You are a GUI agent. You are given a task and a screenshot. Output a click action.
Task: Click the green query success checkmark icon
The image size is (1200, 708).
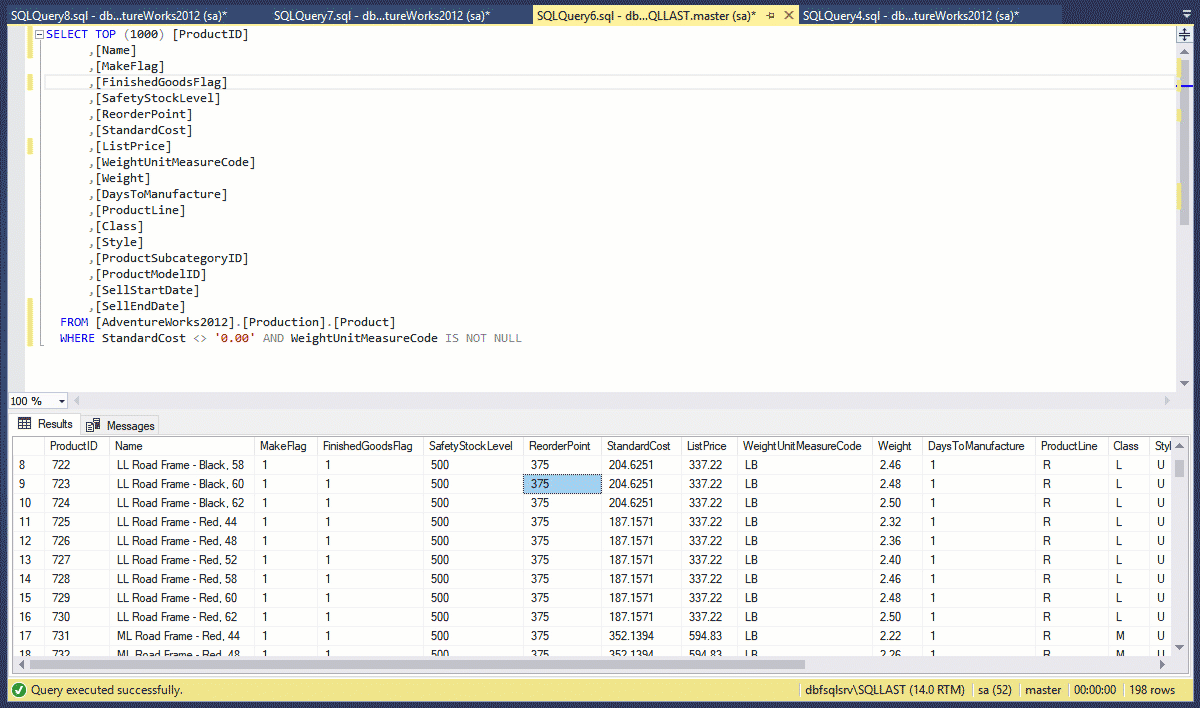(18, 690)
